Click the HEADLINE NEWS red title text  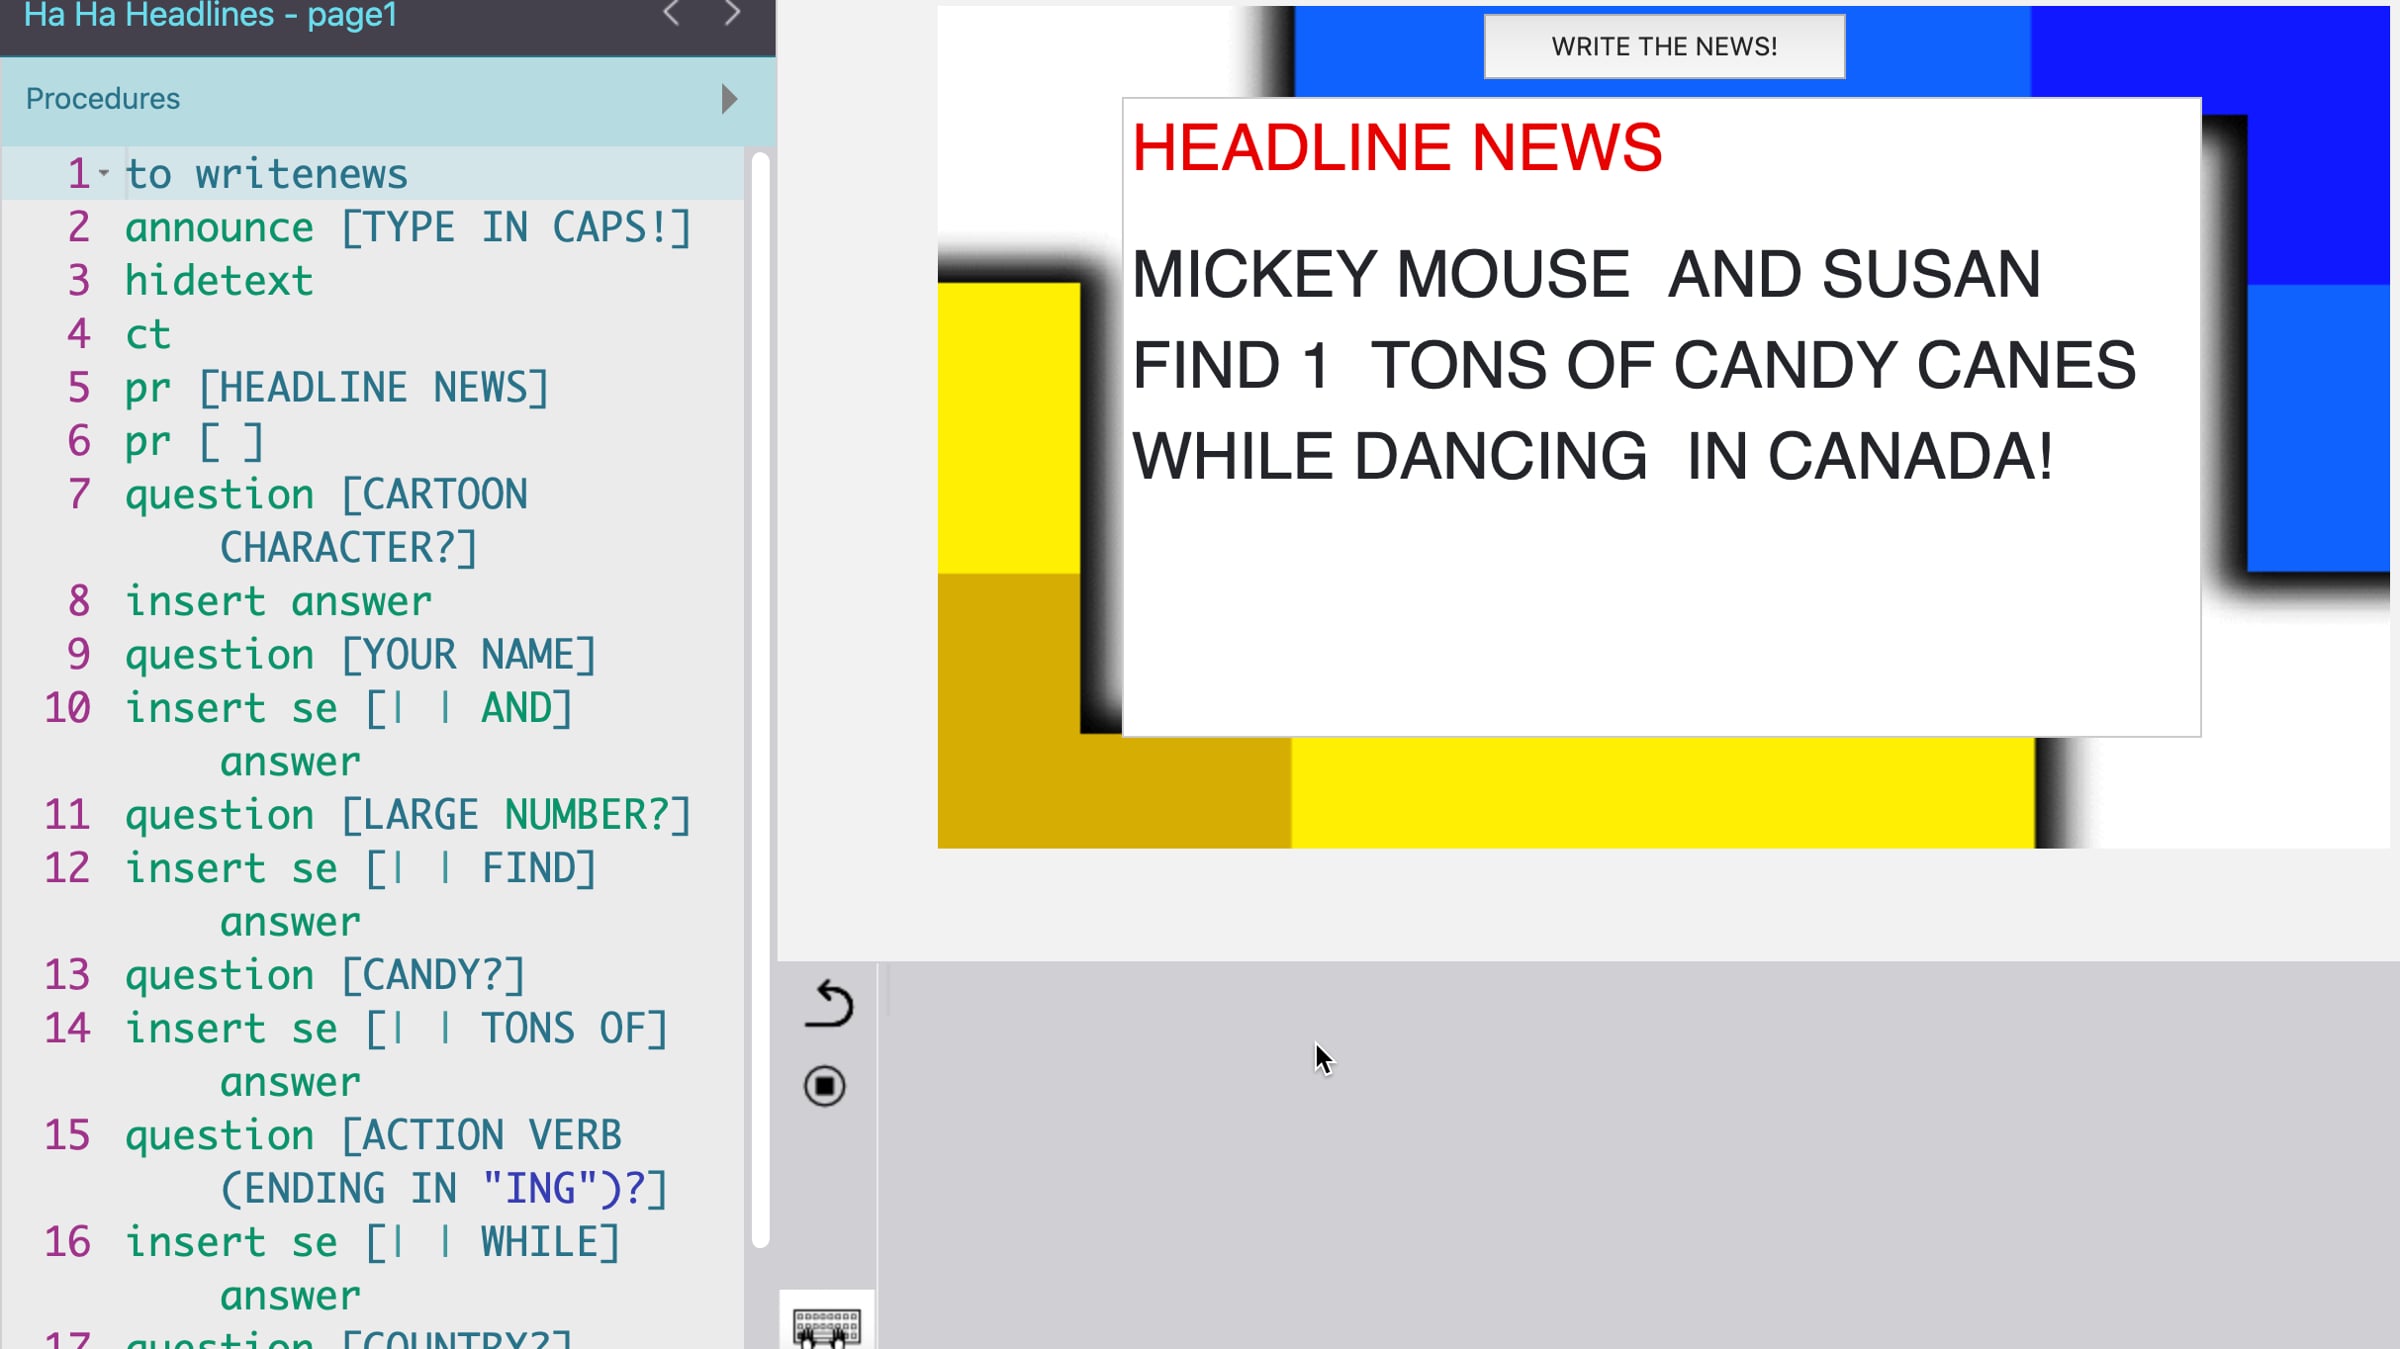(x=1397, y=148)
